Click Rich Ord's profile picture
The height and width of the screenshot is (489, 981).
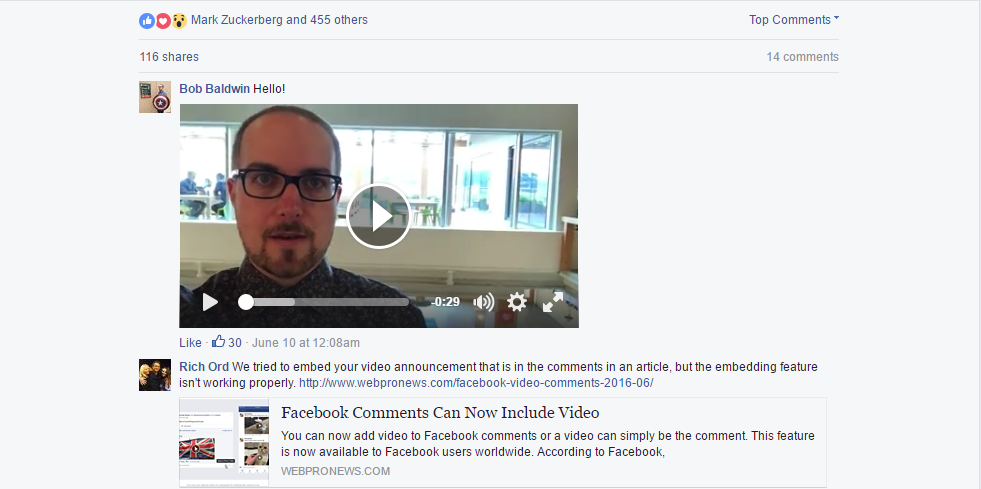155,375
